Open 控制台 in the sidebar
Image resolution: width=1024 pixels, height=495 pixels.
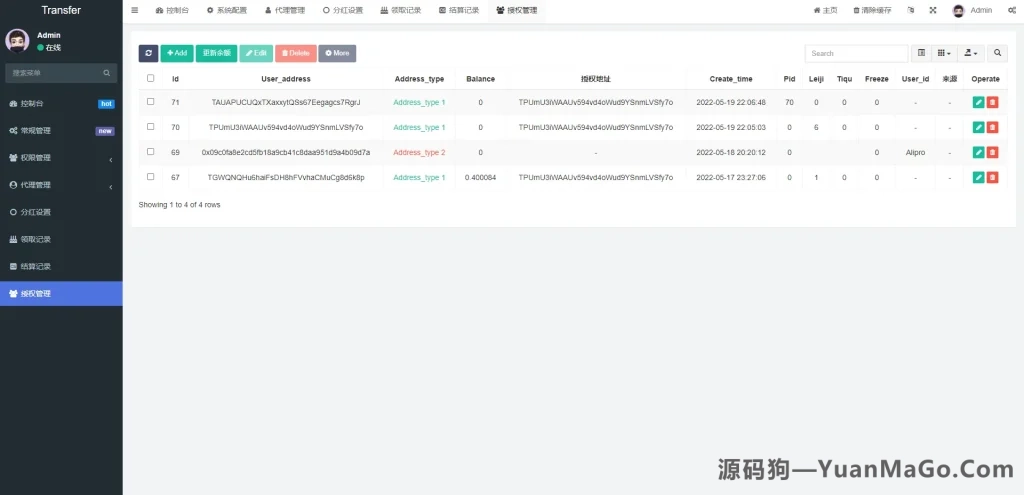61,104
